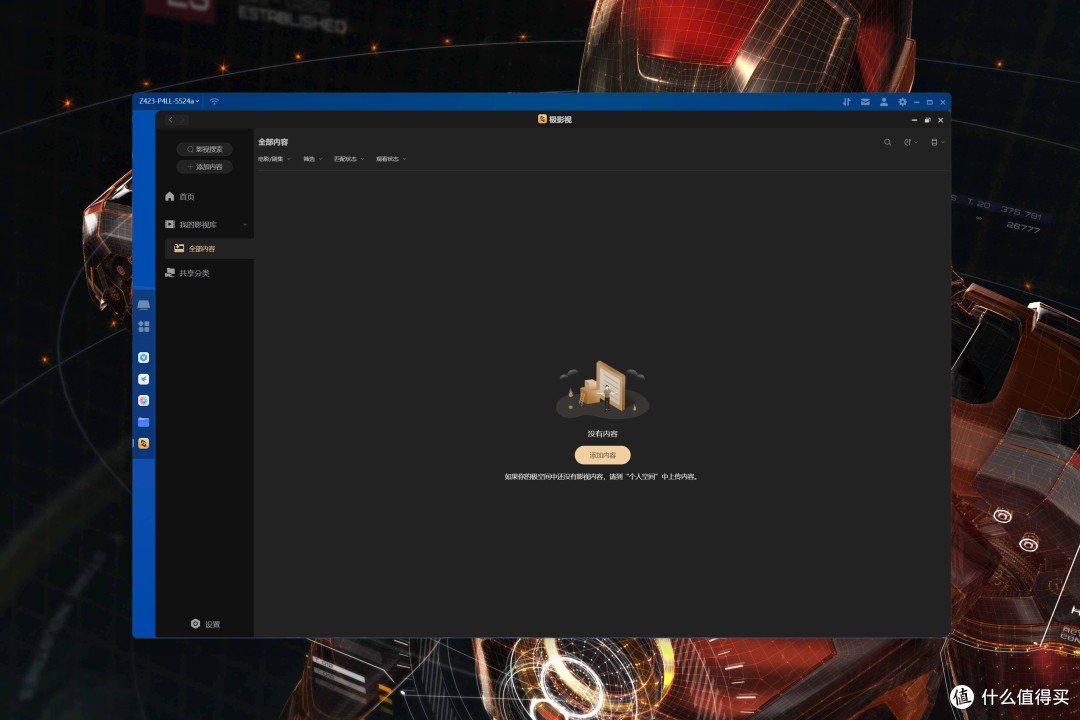Restore the 极影视 inner window size
Image resolution: width=1080 pixels, height=720 pixels.
927,120
